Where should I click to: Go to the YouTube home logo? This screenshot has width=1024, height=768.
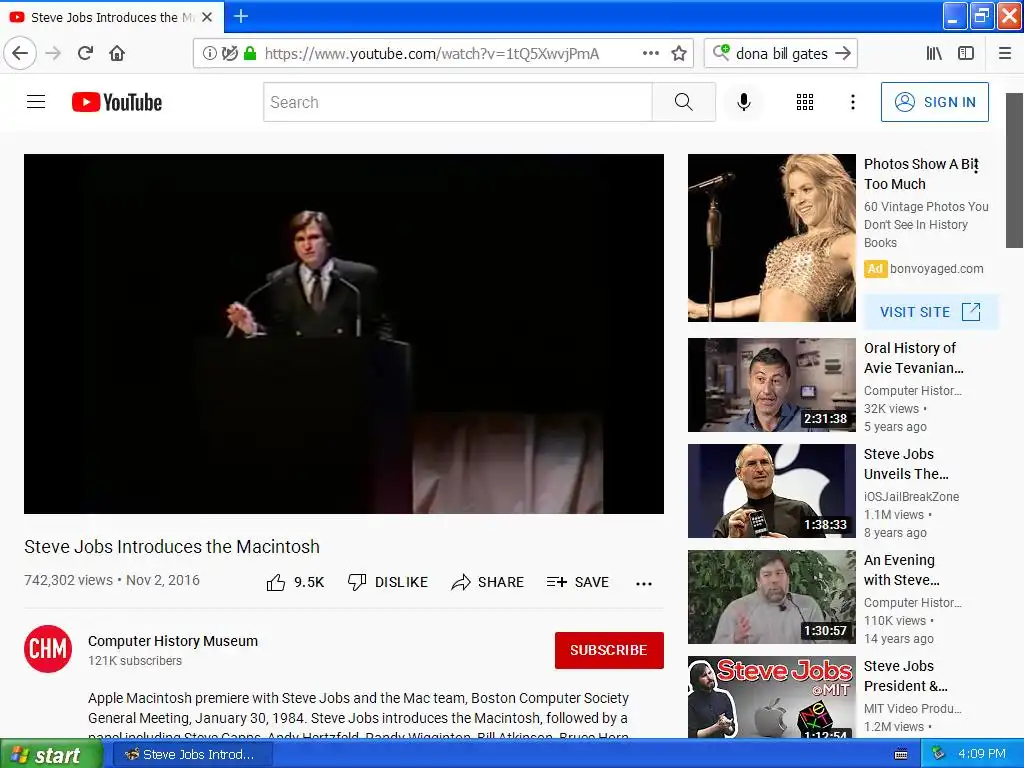(117, 102)
